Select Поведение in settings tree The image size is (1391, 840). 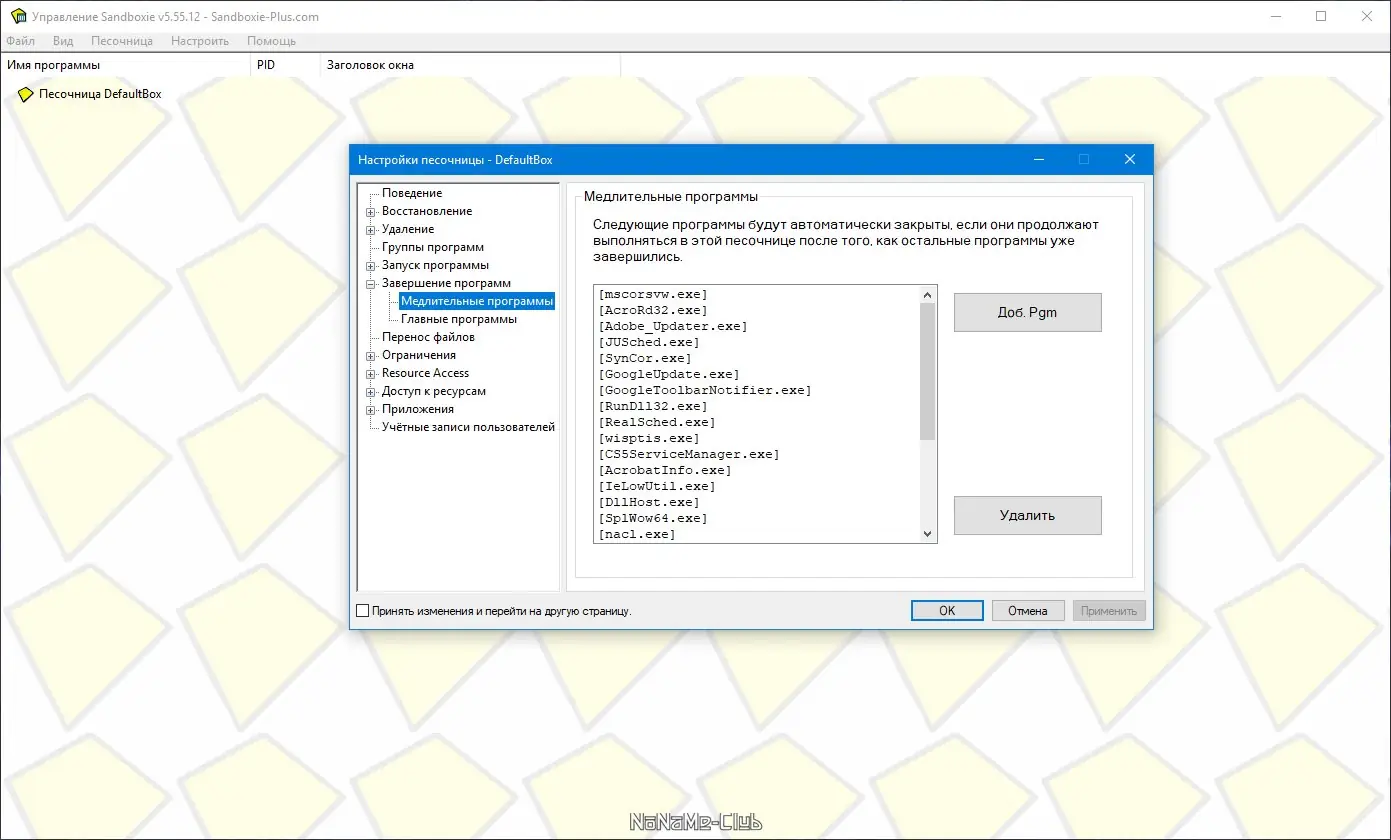412,193
